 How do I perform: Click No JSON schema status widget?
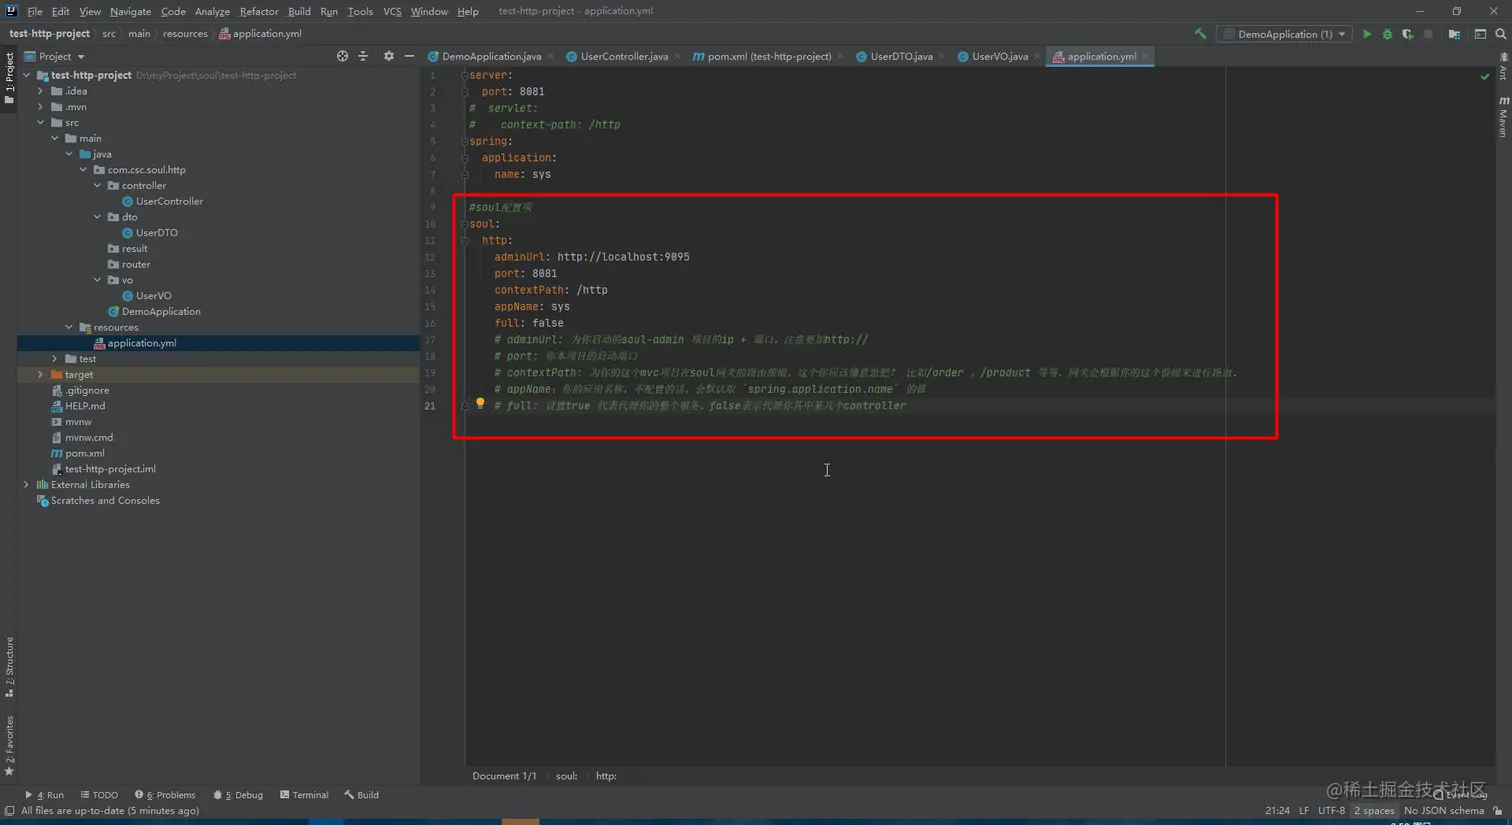[x=1444, y=811]
